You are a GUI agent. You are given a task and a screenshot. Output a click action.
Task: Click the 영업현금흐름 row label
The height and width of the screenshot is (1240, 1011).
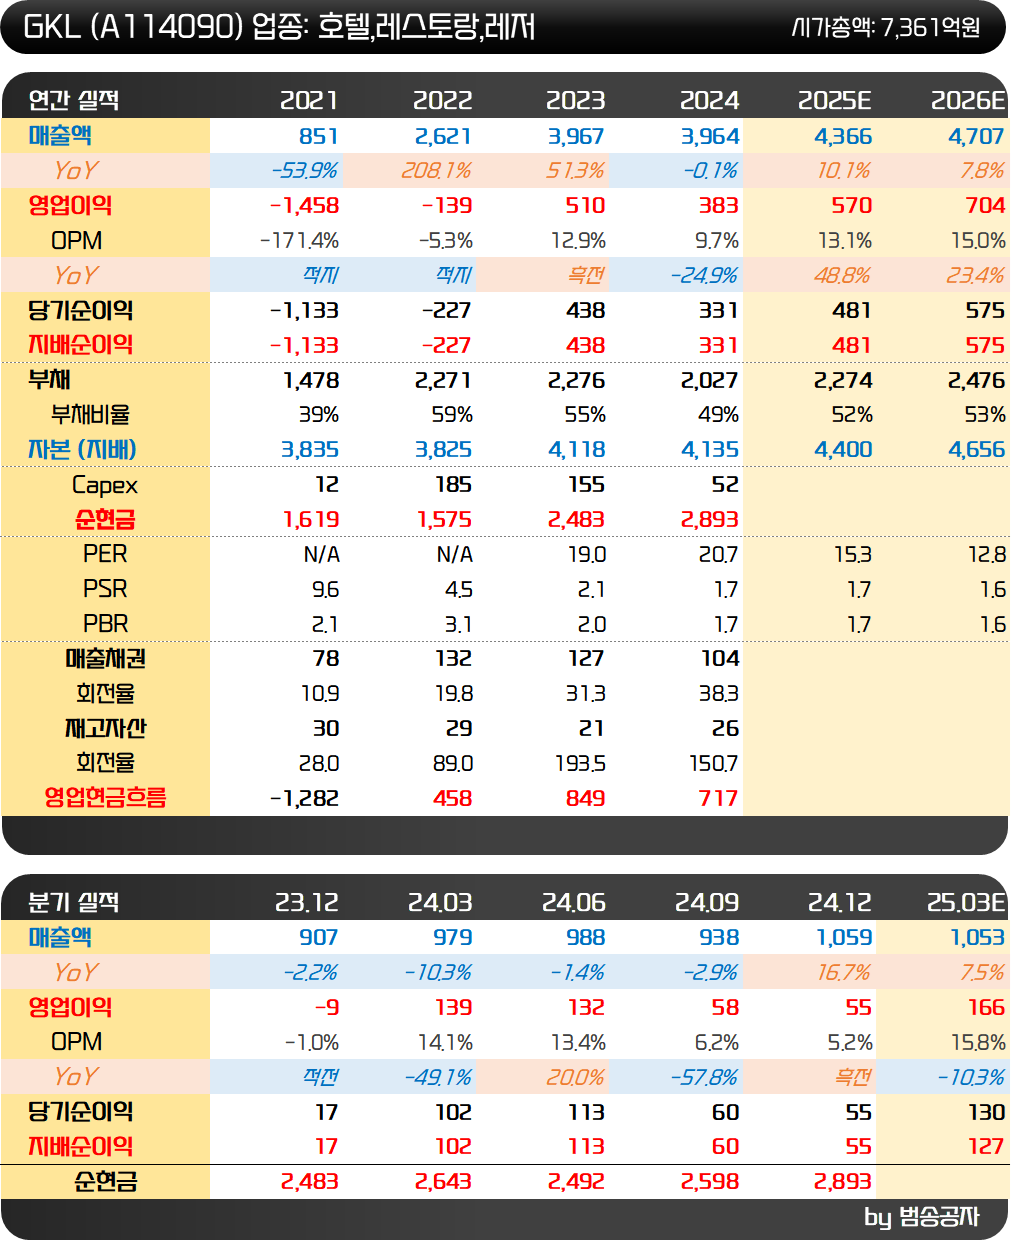[x=105, y=798]
